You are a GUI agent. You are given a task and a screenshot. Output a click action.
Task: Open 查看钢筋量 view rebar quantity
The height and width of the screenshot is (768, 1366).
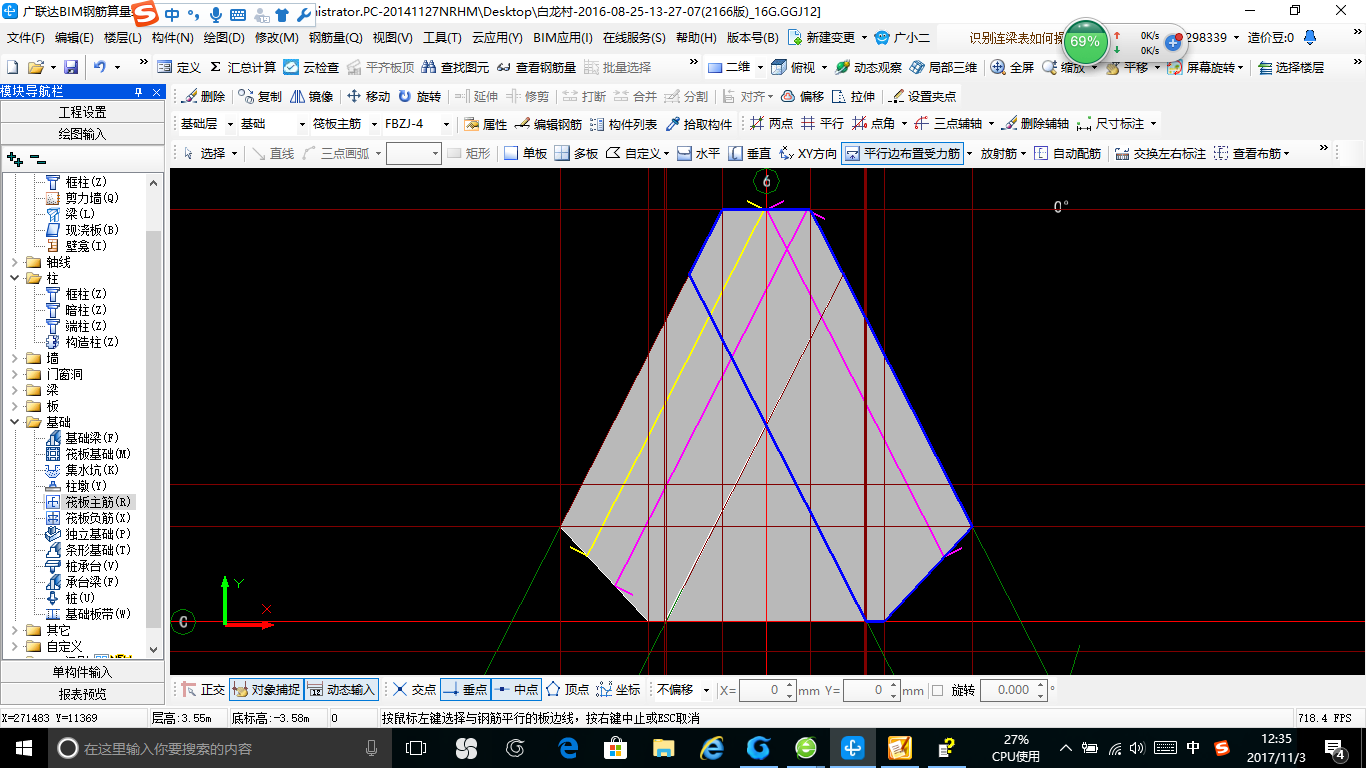[536, 67]
